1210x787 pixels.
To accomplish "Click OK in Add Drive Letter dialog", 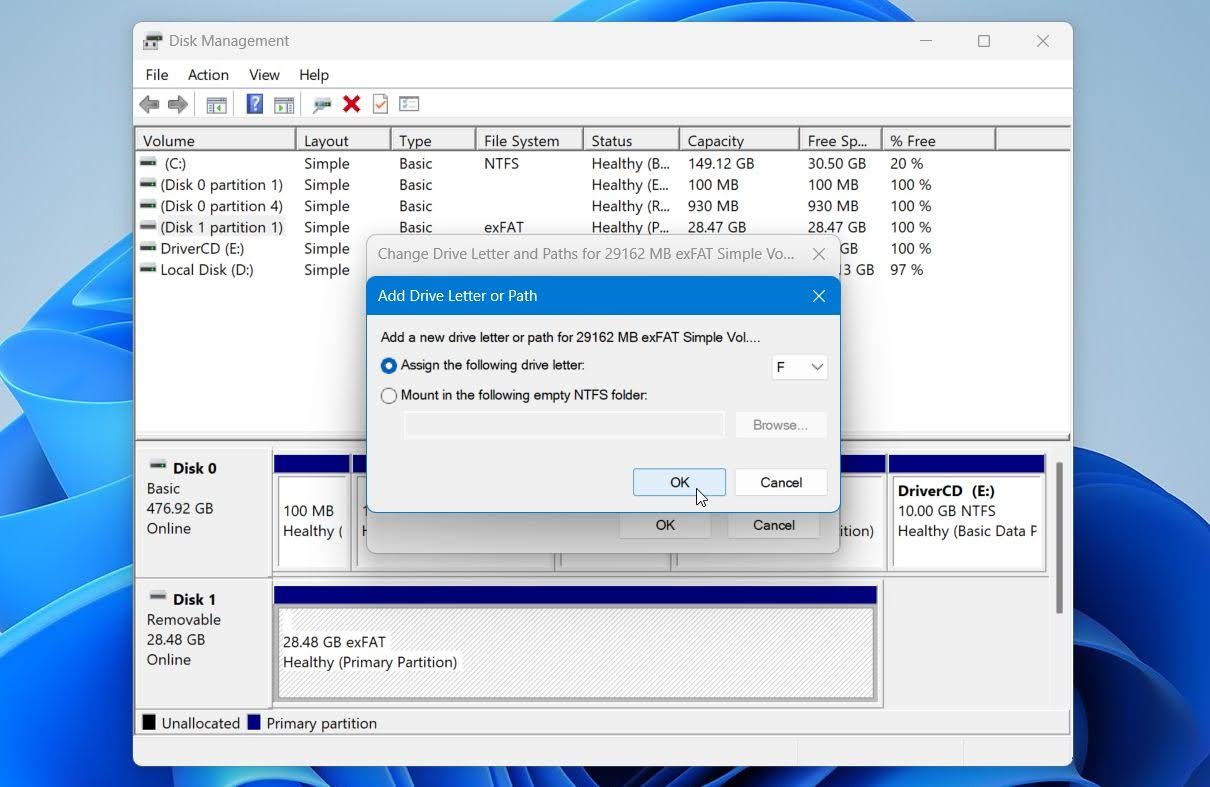I will point(679,482).
